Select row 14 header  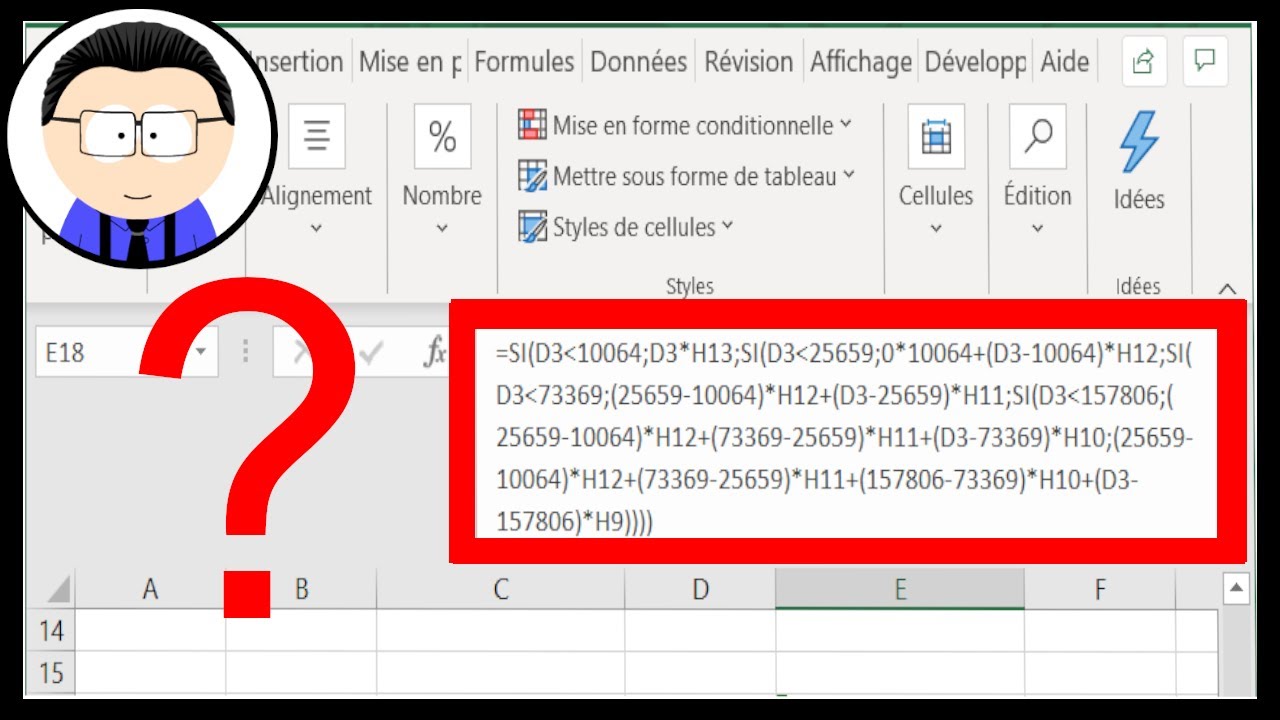click(51, 631)
